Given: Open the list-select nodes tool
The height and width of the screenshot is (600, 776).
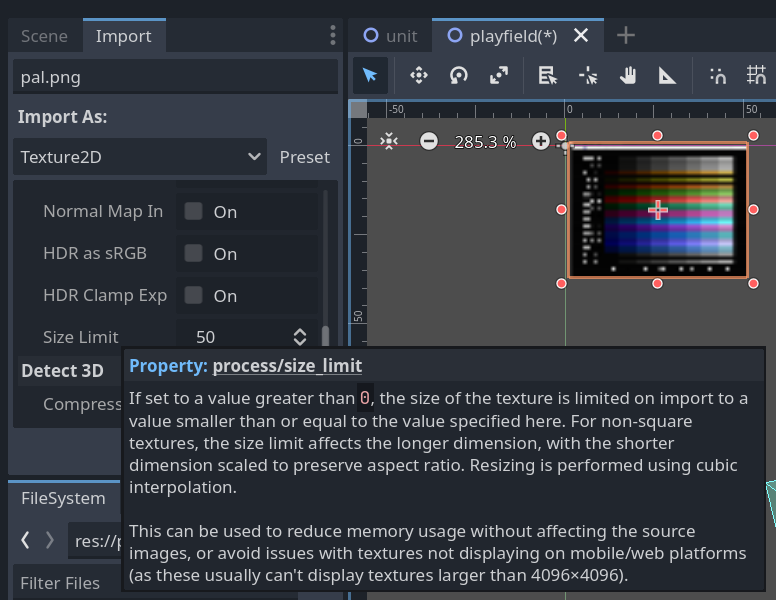Looking at the screenshot, I should pyautogui.click(x=547, y=76).
